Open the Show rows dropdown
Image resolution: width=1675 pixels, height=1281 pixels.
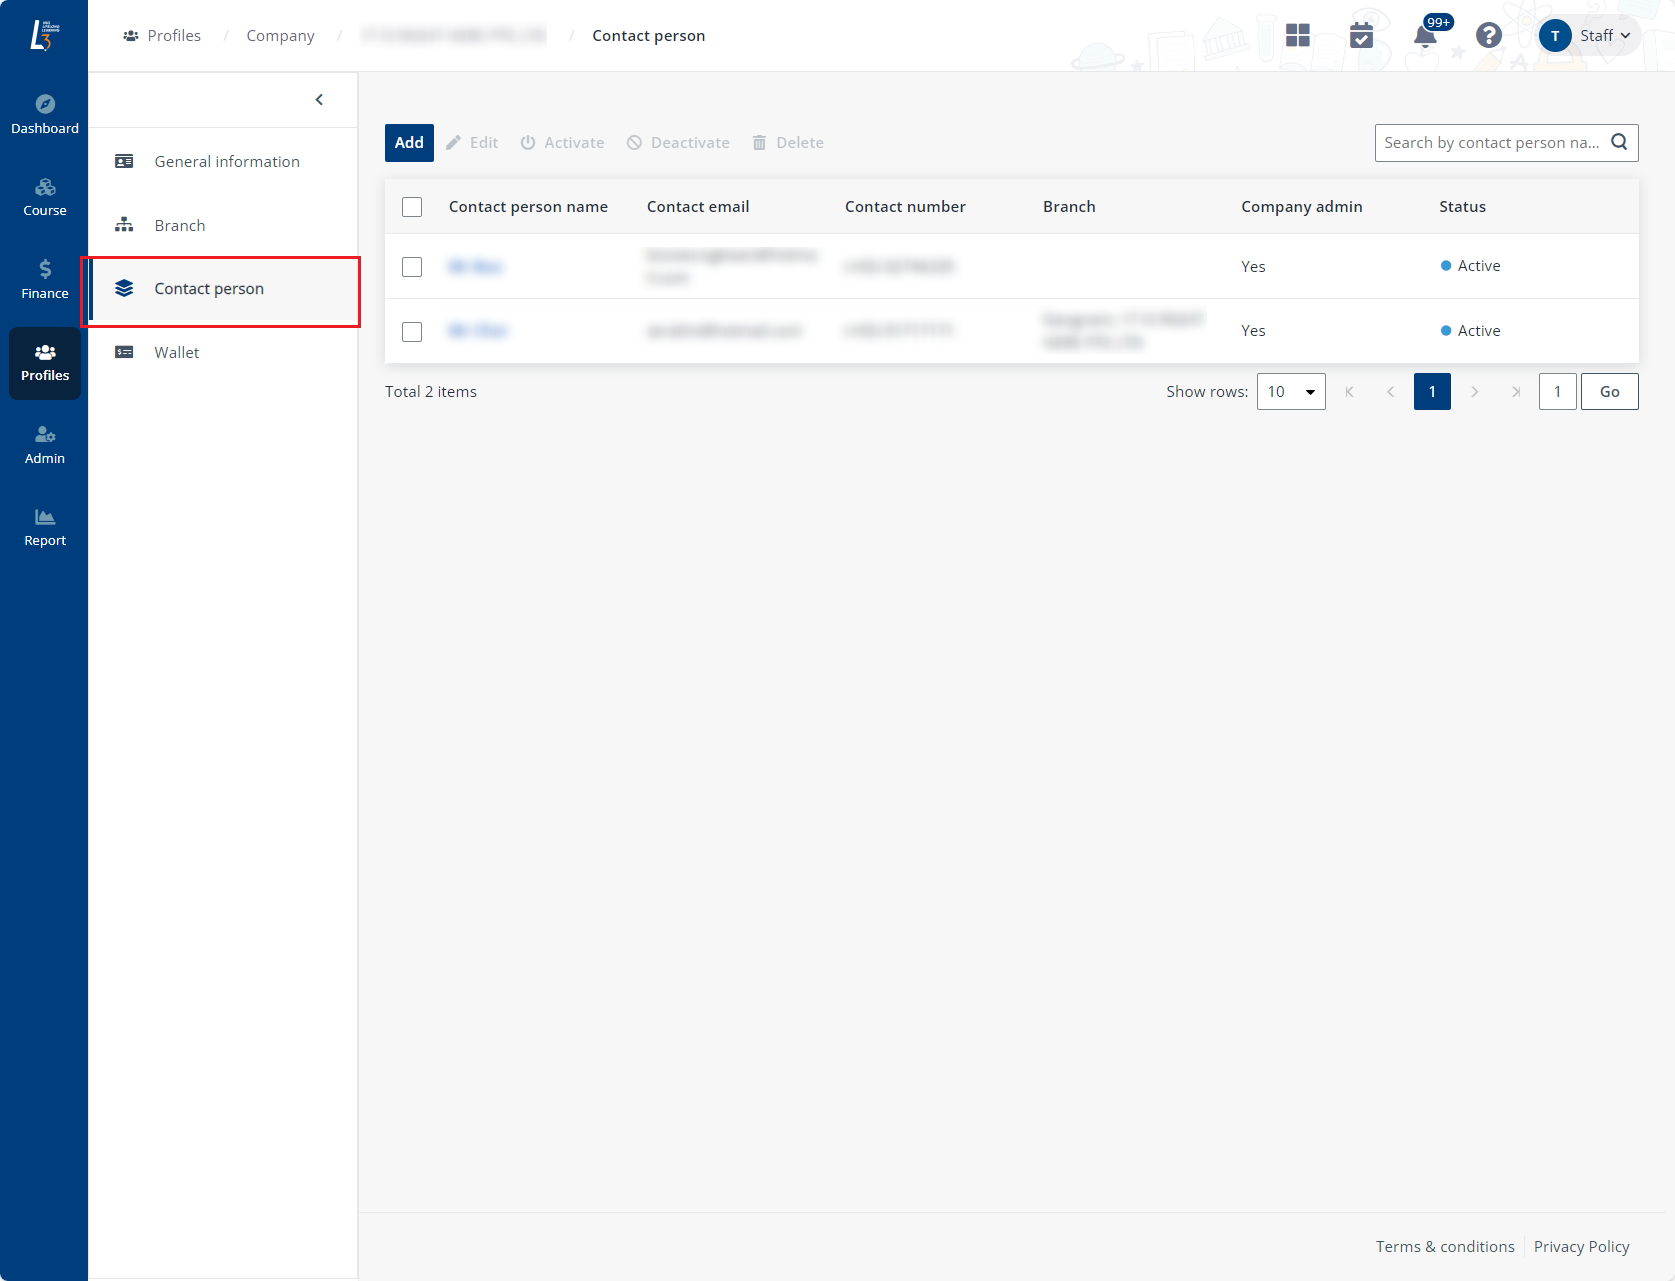(x=1290, y=392)
